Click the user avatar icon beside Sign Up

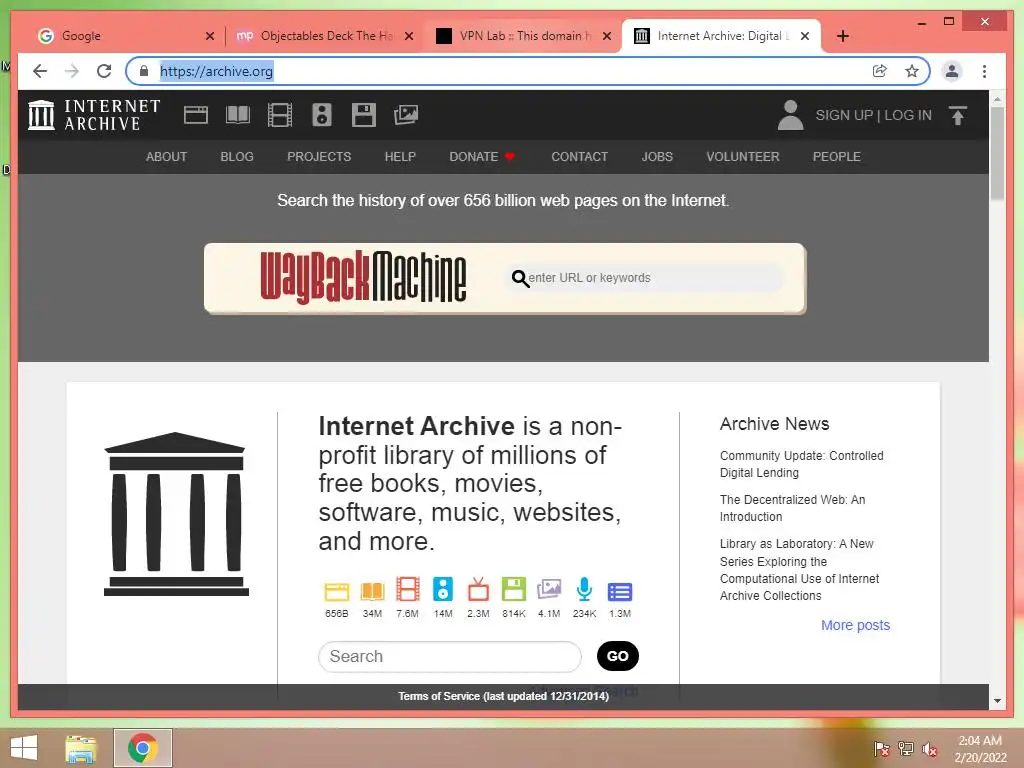point(790,115)
